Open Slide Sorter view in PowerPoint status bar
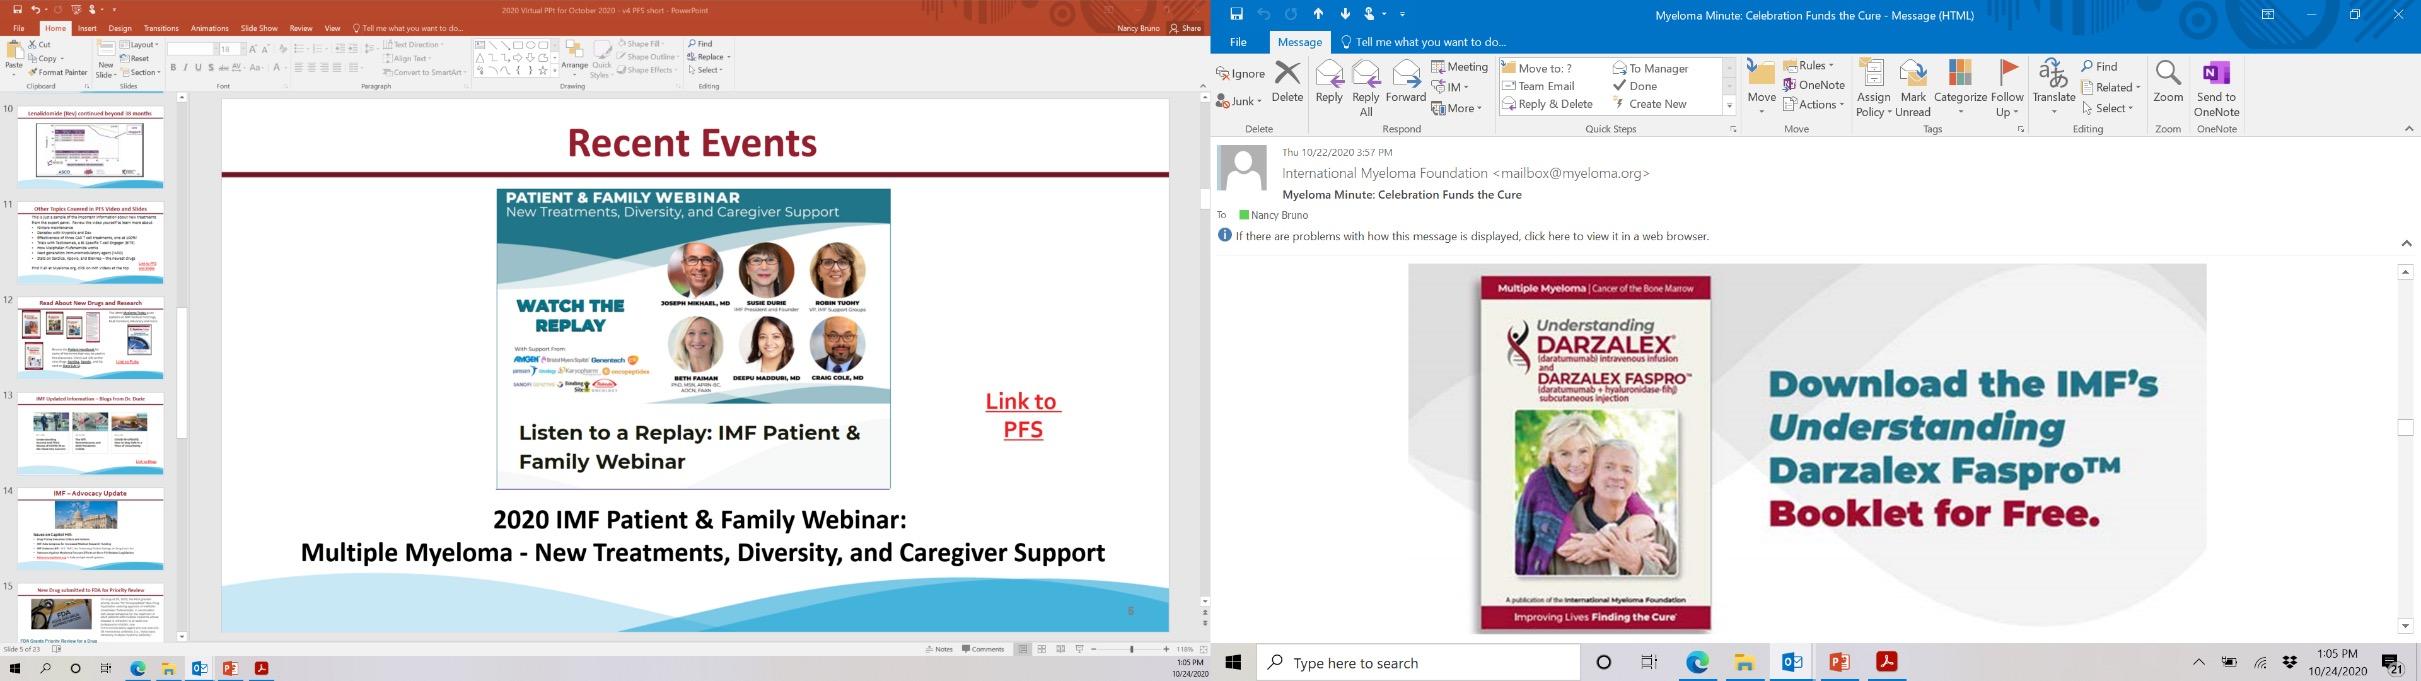This screenshot has height=681, width=2421. click(x=1042, y=649)
